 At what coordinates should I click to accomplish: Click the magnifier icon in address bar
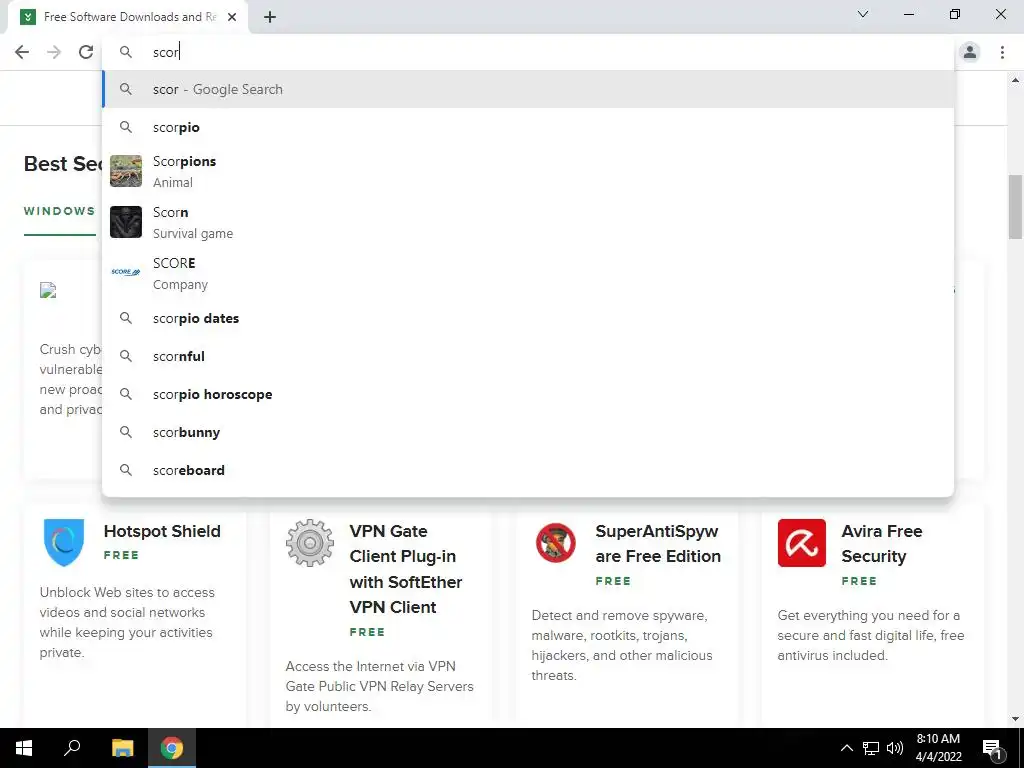coord(126,52)
